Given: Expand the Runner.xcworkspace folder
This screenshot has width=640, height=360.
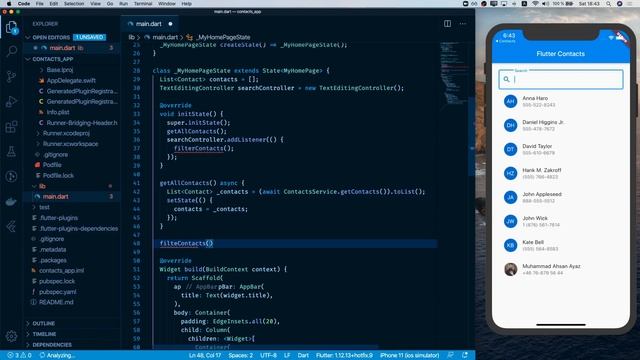Looking at the screenshot, I should [70, 144].
